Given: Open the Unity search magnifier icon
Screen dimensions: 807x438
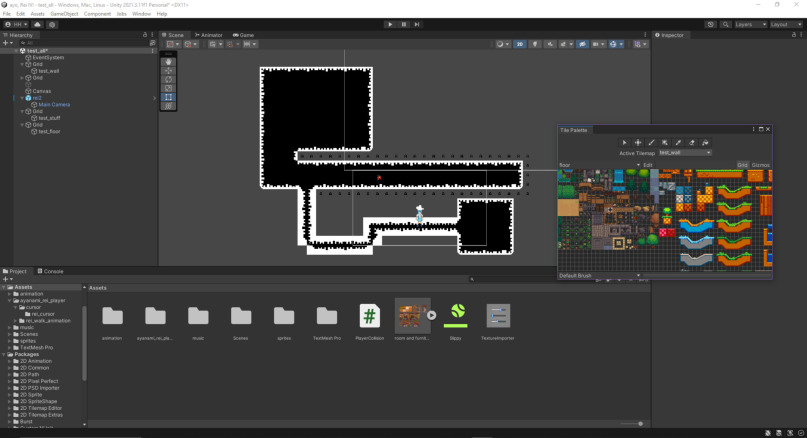Looking at the screenshot, I should pyautogui.click(x=725, y=24).
